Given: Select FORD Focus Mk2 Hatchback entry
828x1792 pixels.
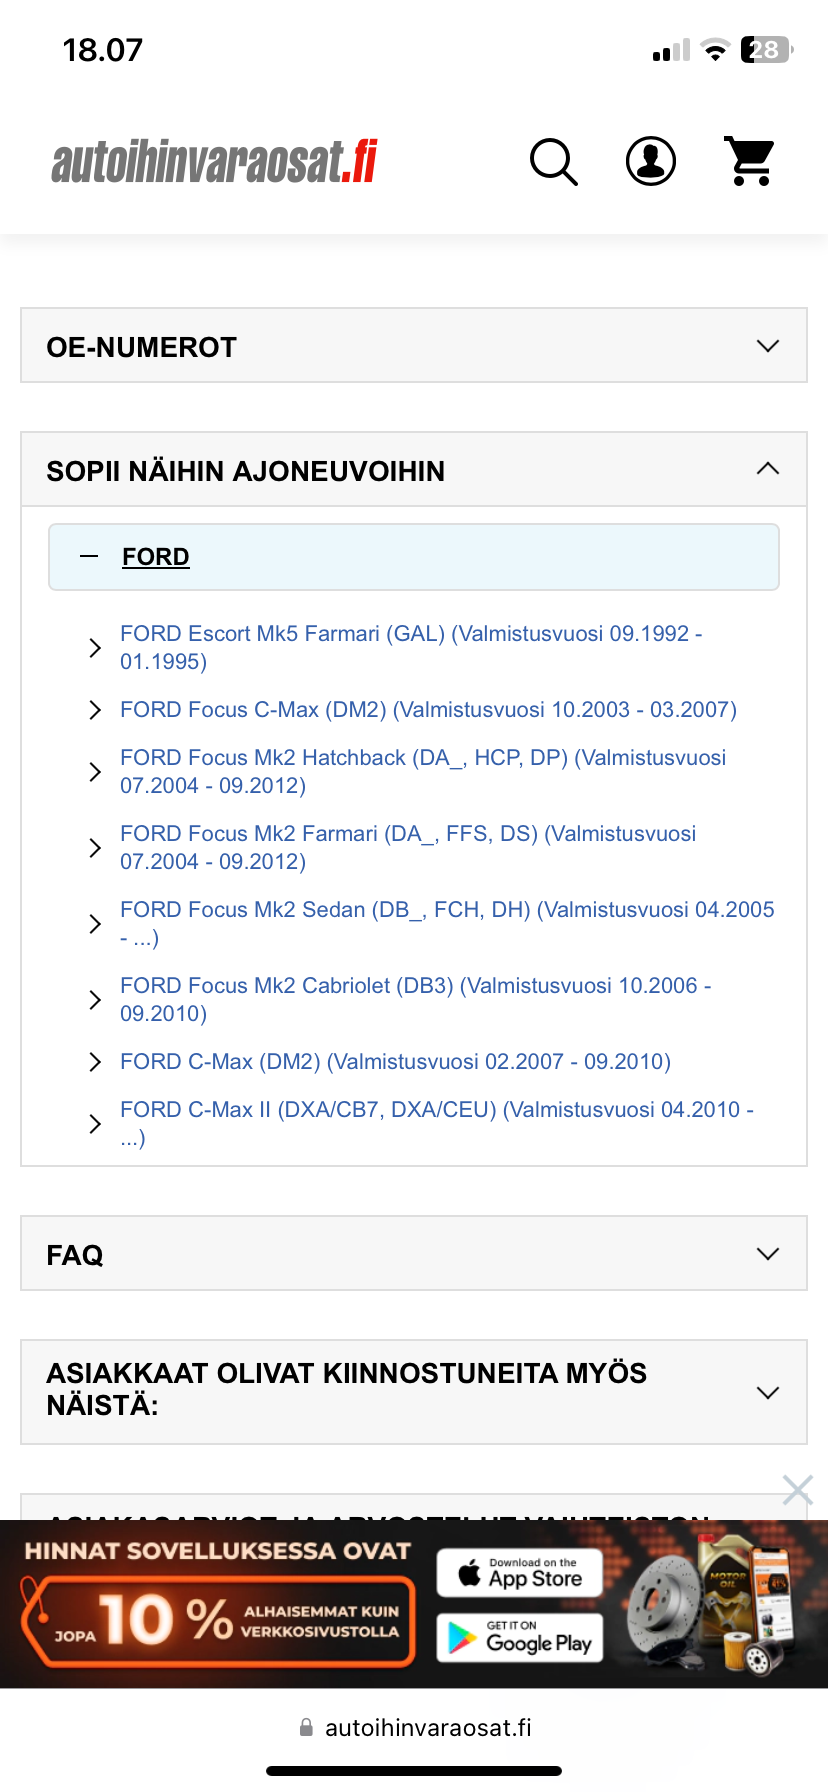Looking at the screenshot, I should coord(422,771).
